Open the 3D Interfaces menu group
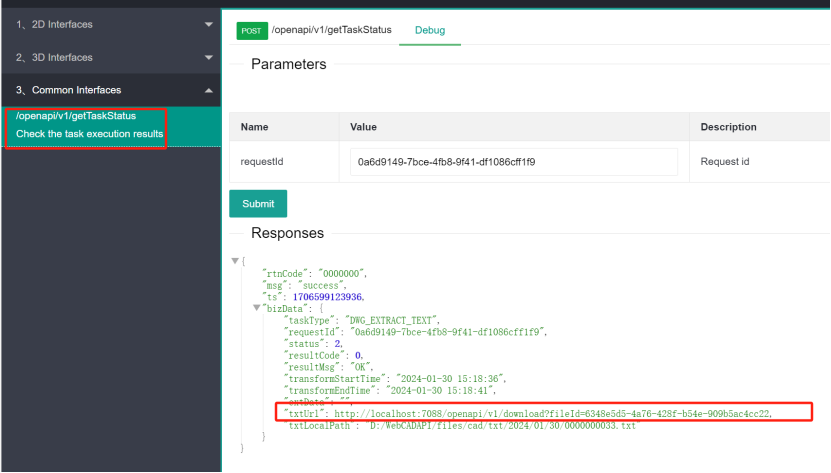The width and height of the screenshot is (831, 473). pyautogui.click(x=111, y=57)
